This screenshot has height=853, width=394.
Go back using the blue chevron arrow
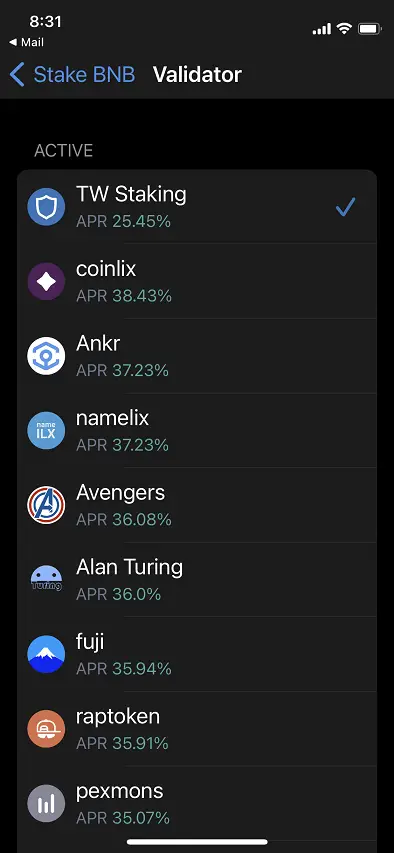(17, 75)
